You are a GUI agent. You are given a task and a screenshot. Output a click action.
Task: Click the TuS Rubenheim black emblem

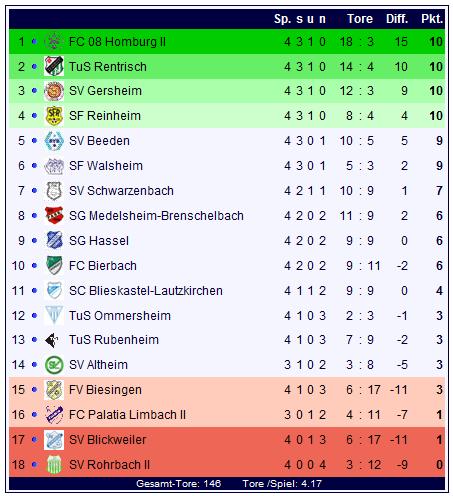click(x=53, y=340)
